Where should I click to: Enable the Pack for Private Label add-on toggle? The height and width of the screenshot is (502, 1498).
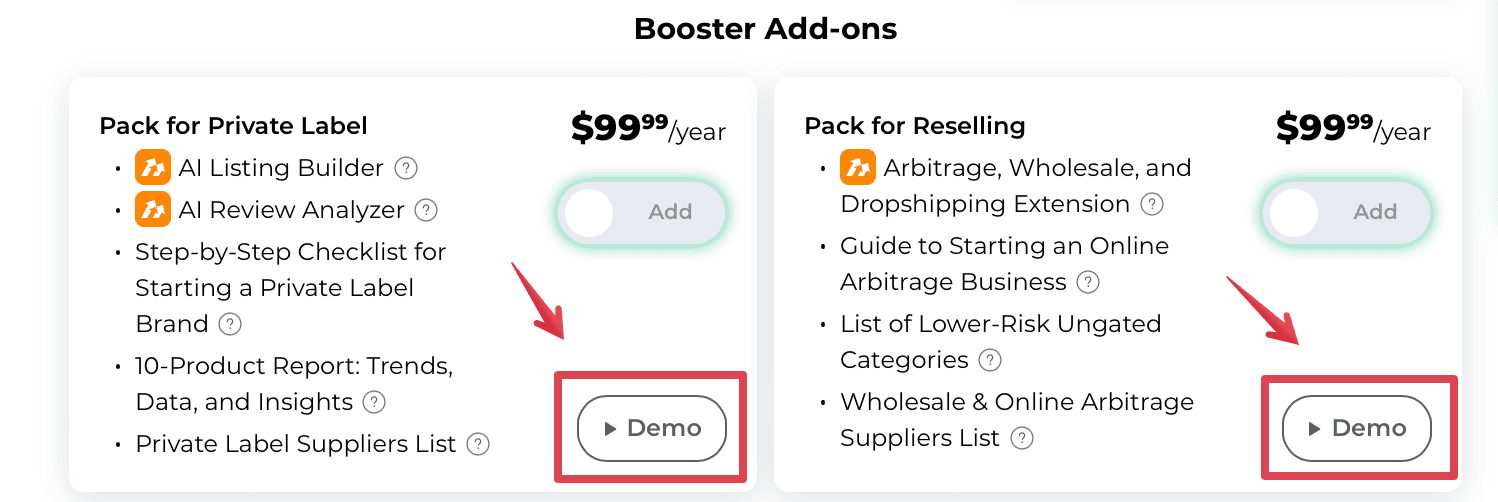pyautogui.click(x=641, y=212)
